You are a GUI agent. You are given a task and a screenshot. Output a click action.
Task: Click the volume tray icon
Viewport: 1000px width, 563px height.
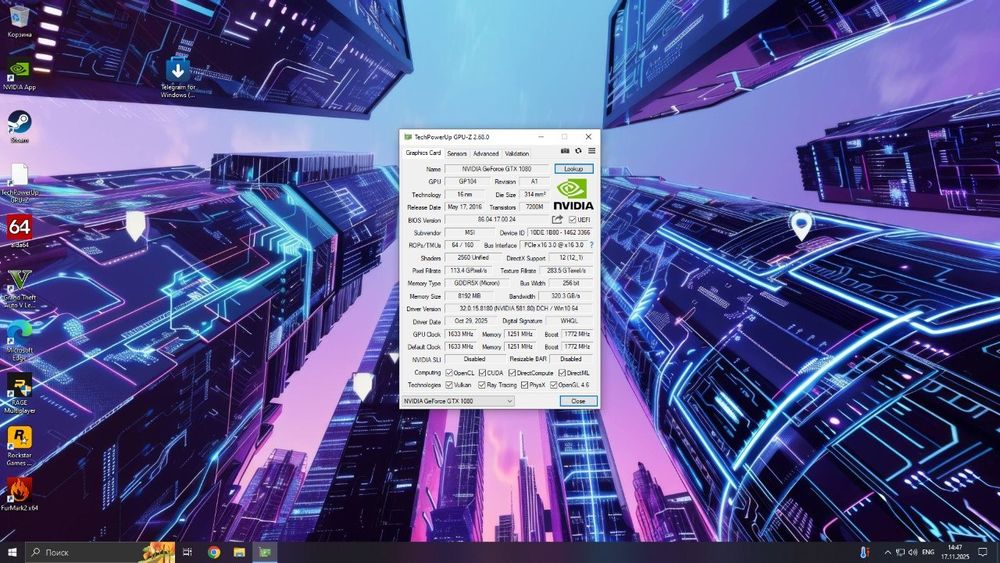tap(913, 552)
